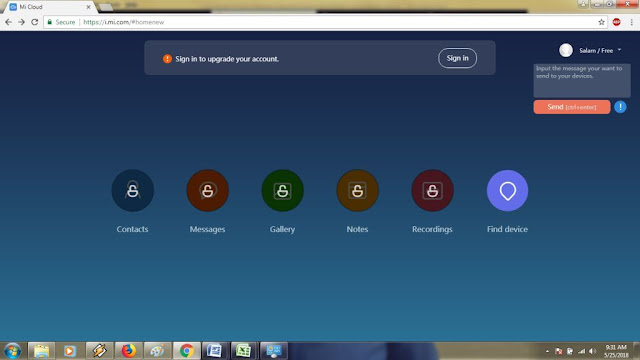640x360 pixels.
Task: Open the locked Gallery icon
Action: coord(282,191)
